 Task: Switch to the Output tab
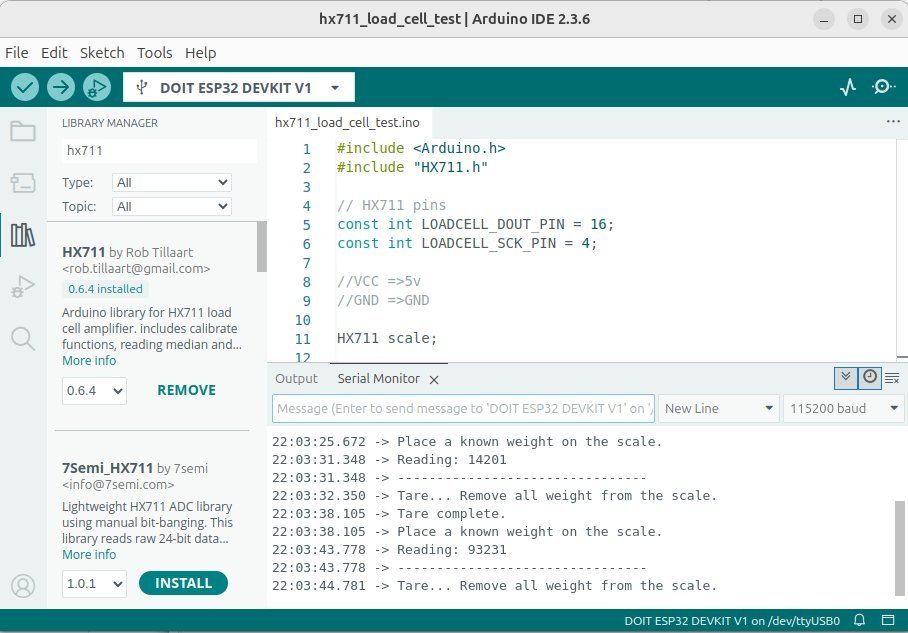coord(296,379)
